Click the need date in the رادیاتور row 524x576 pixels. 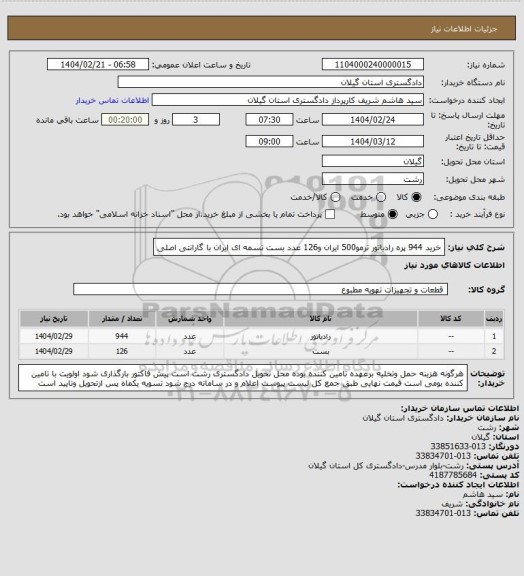click(54, 336)
